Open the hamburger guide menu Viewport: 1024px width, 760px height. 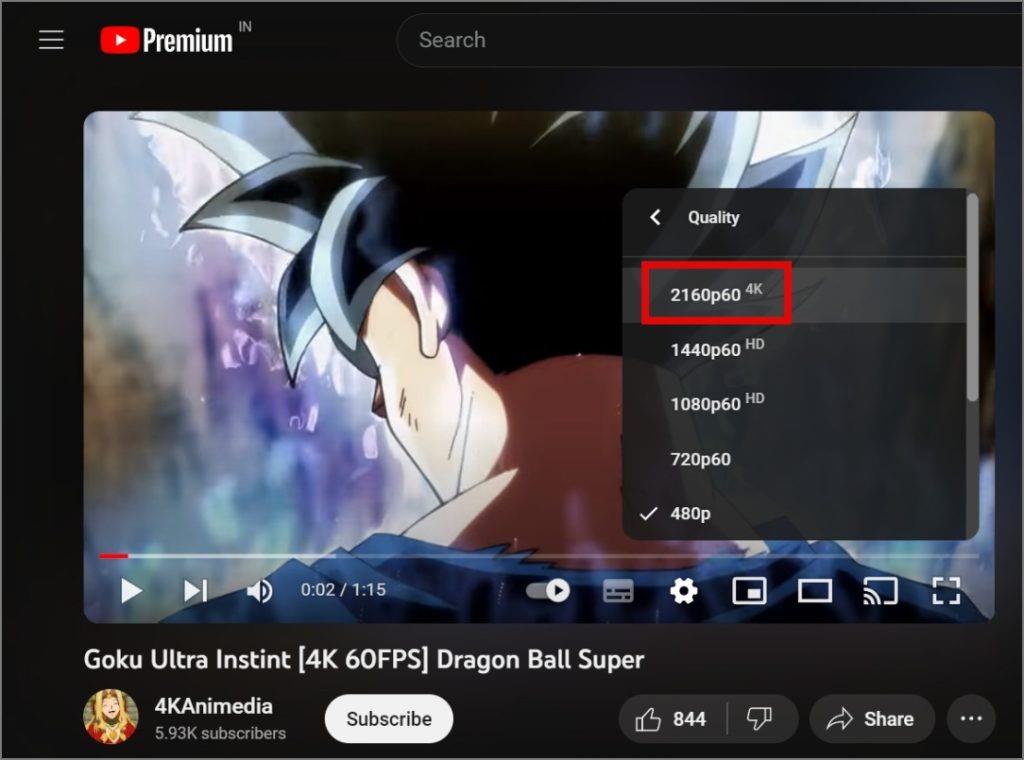51,40
